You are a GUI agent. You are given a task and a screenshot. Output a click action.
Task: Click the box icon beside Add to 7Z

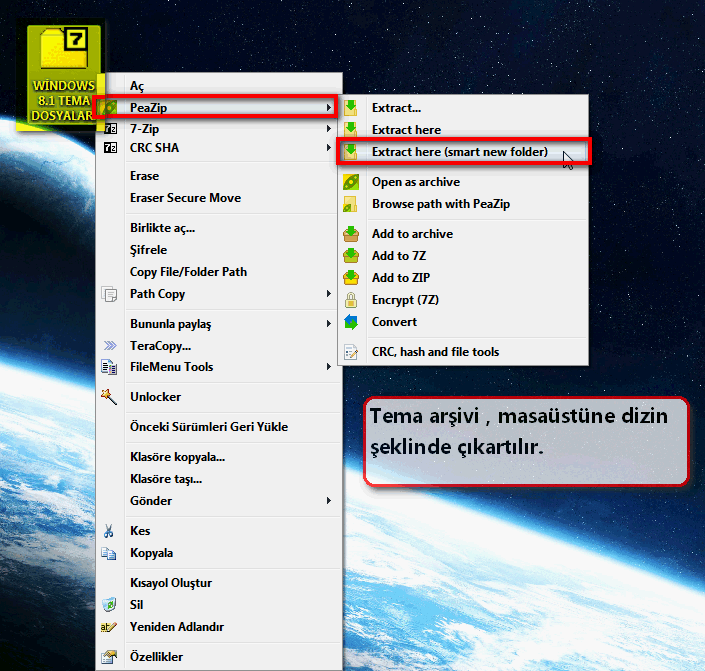pos(351,256)
